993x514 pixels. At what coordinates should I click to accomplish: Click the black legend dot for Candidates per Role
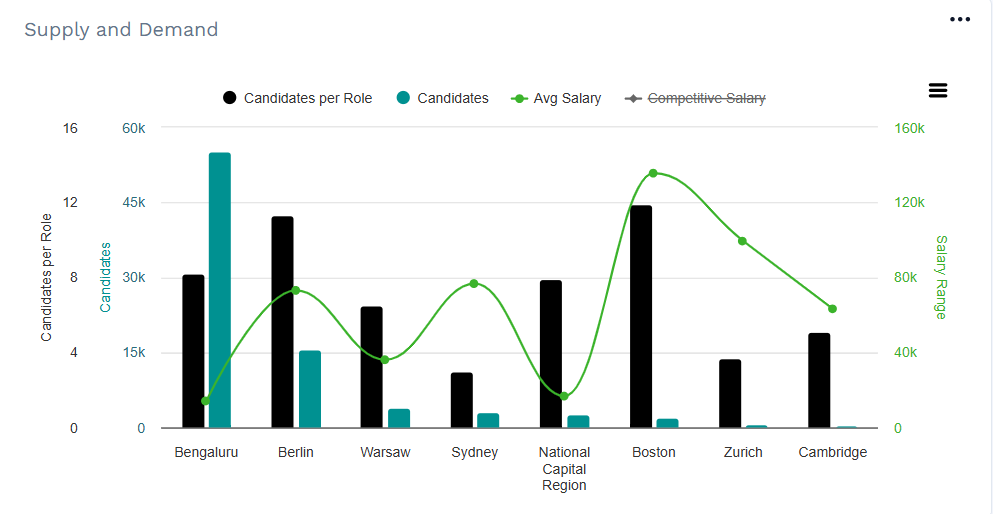(x=230, y=98)
